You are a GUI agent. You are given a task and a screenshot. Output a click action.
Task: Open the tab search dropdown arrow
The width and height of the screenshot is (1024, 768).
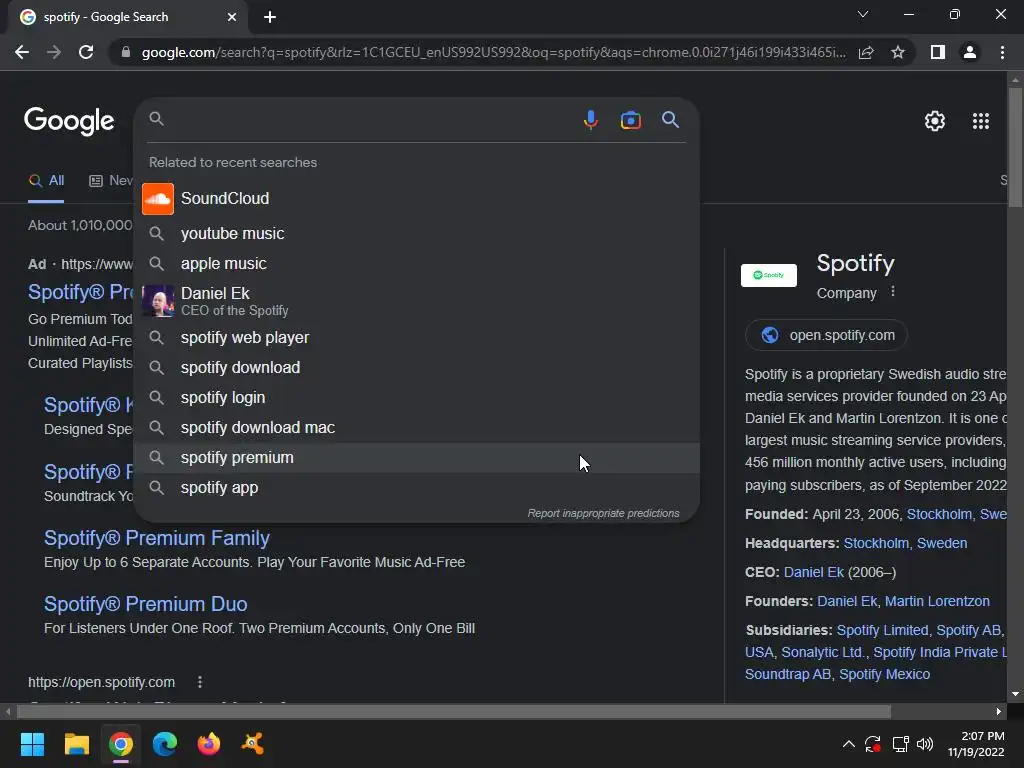(863, 14)
